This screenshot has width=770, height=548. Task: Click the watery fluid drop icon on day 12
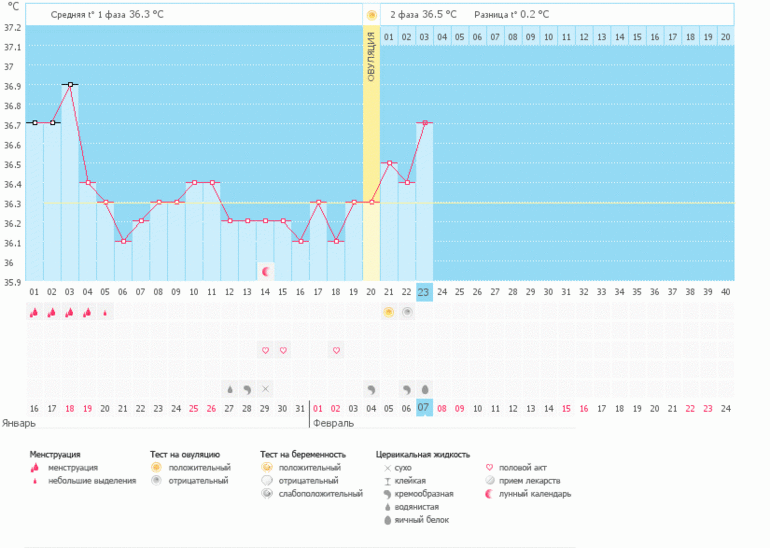(230, 389)
